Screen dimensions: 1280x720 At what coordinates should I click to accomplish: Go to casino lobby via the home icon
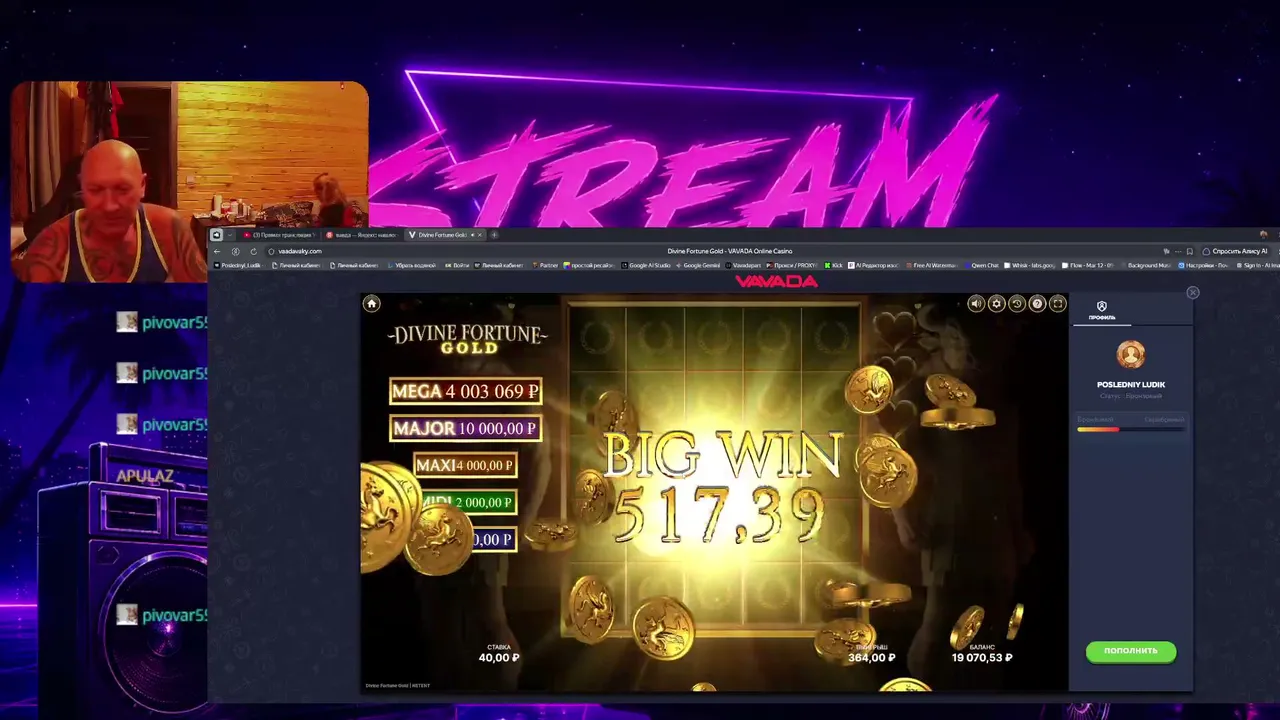pos(372,304)
